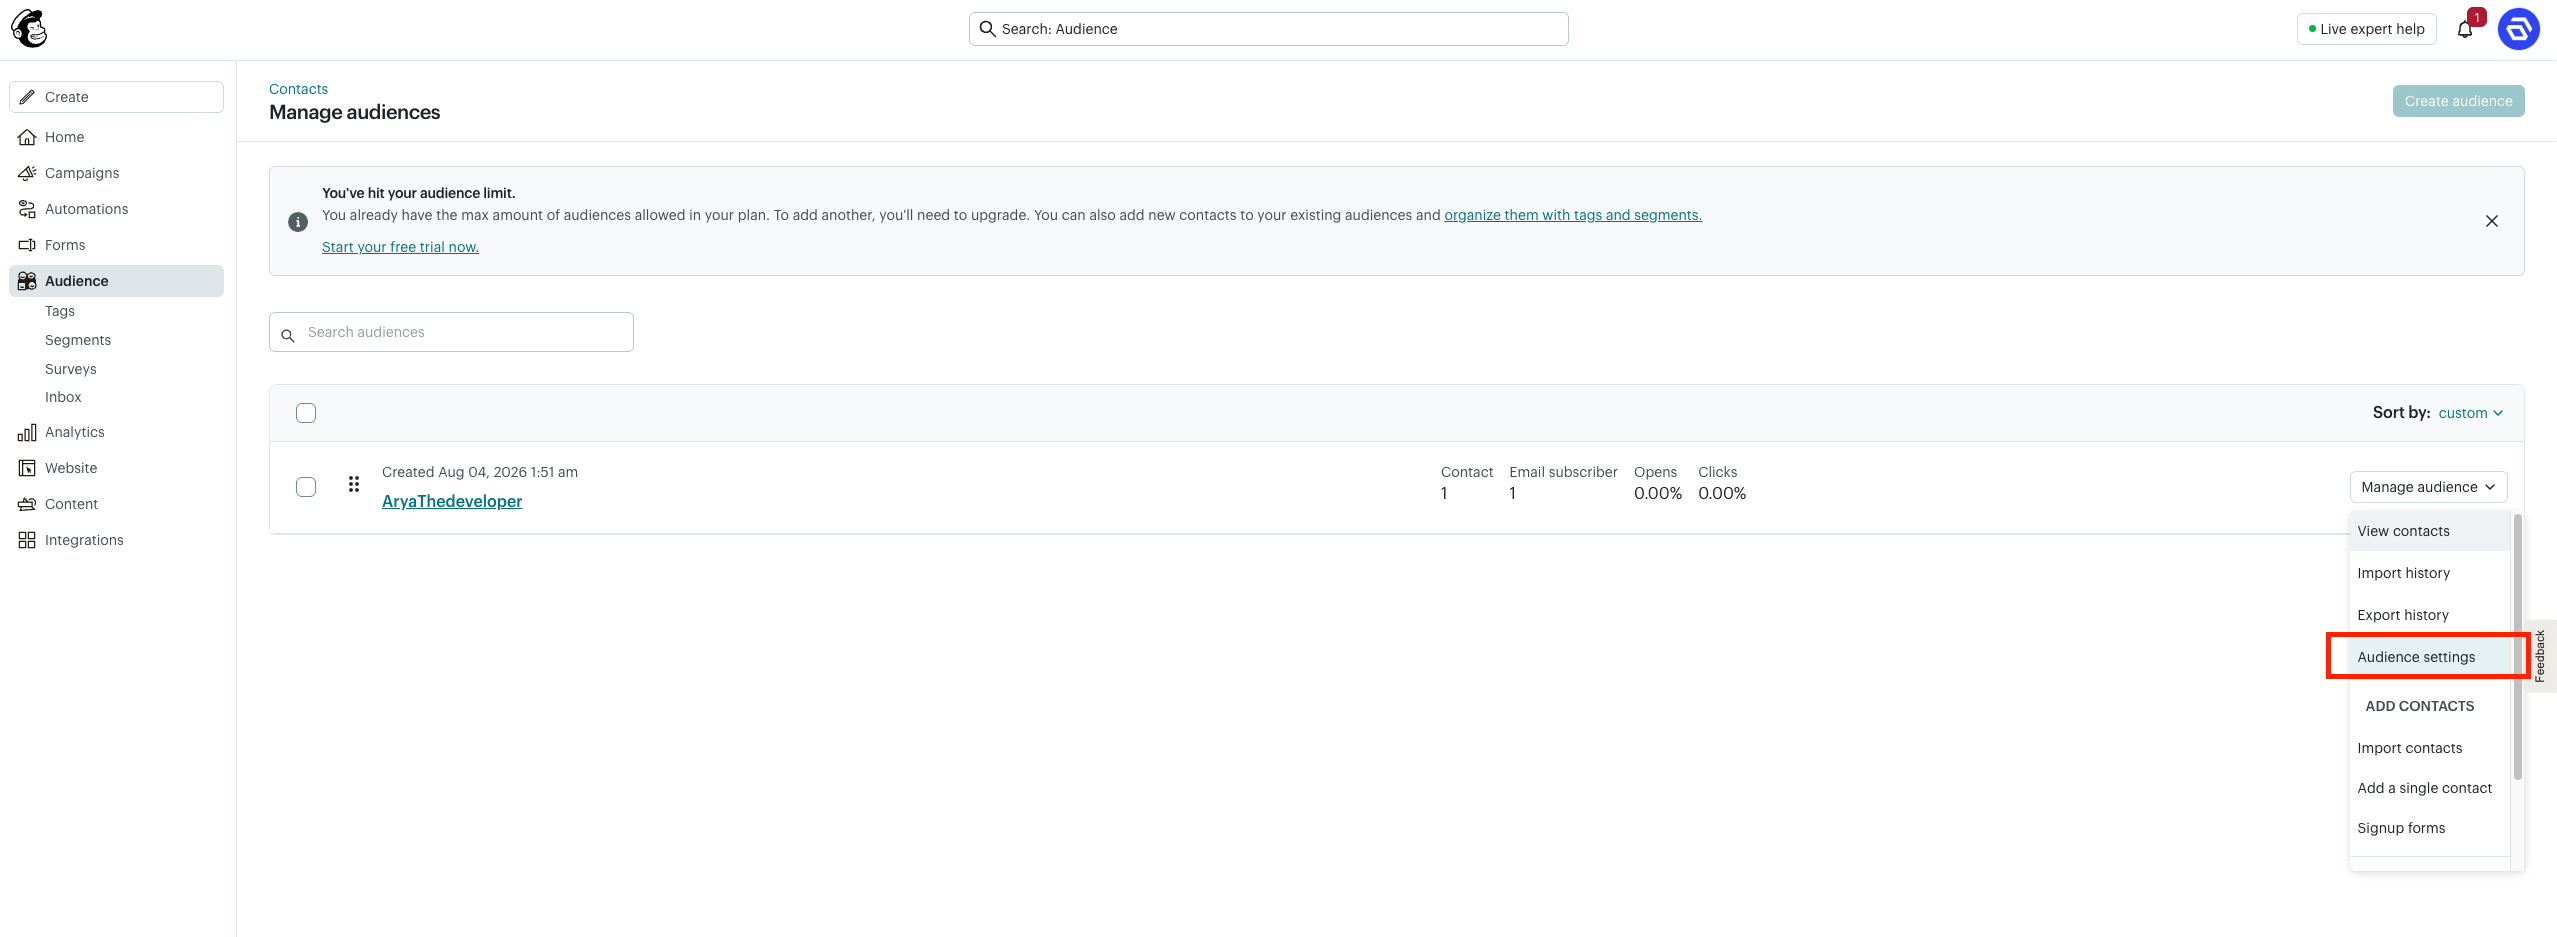Click the Integrations grid icon

pyautogui.click(x=27, y=540)
